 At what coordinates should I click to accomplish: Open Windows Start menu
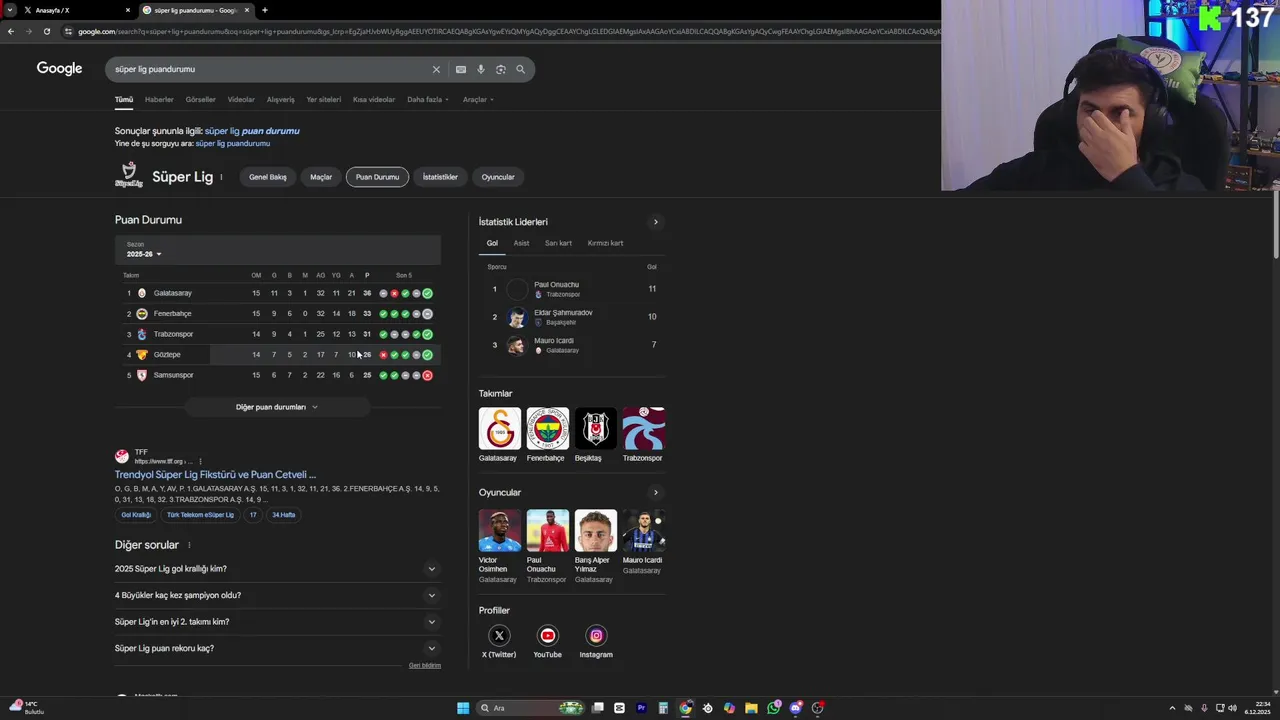point(463,708)
